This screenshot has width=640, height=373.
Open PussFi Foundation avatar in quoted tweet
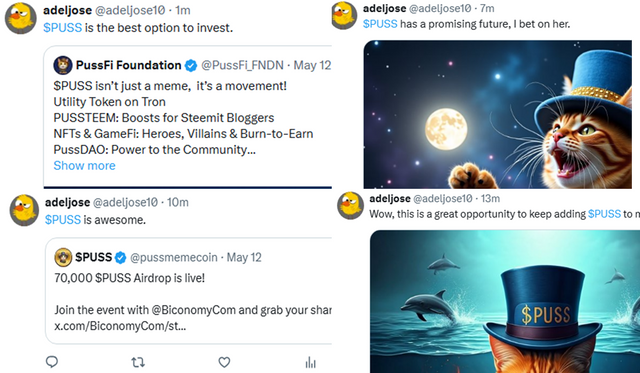[63, 65]
